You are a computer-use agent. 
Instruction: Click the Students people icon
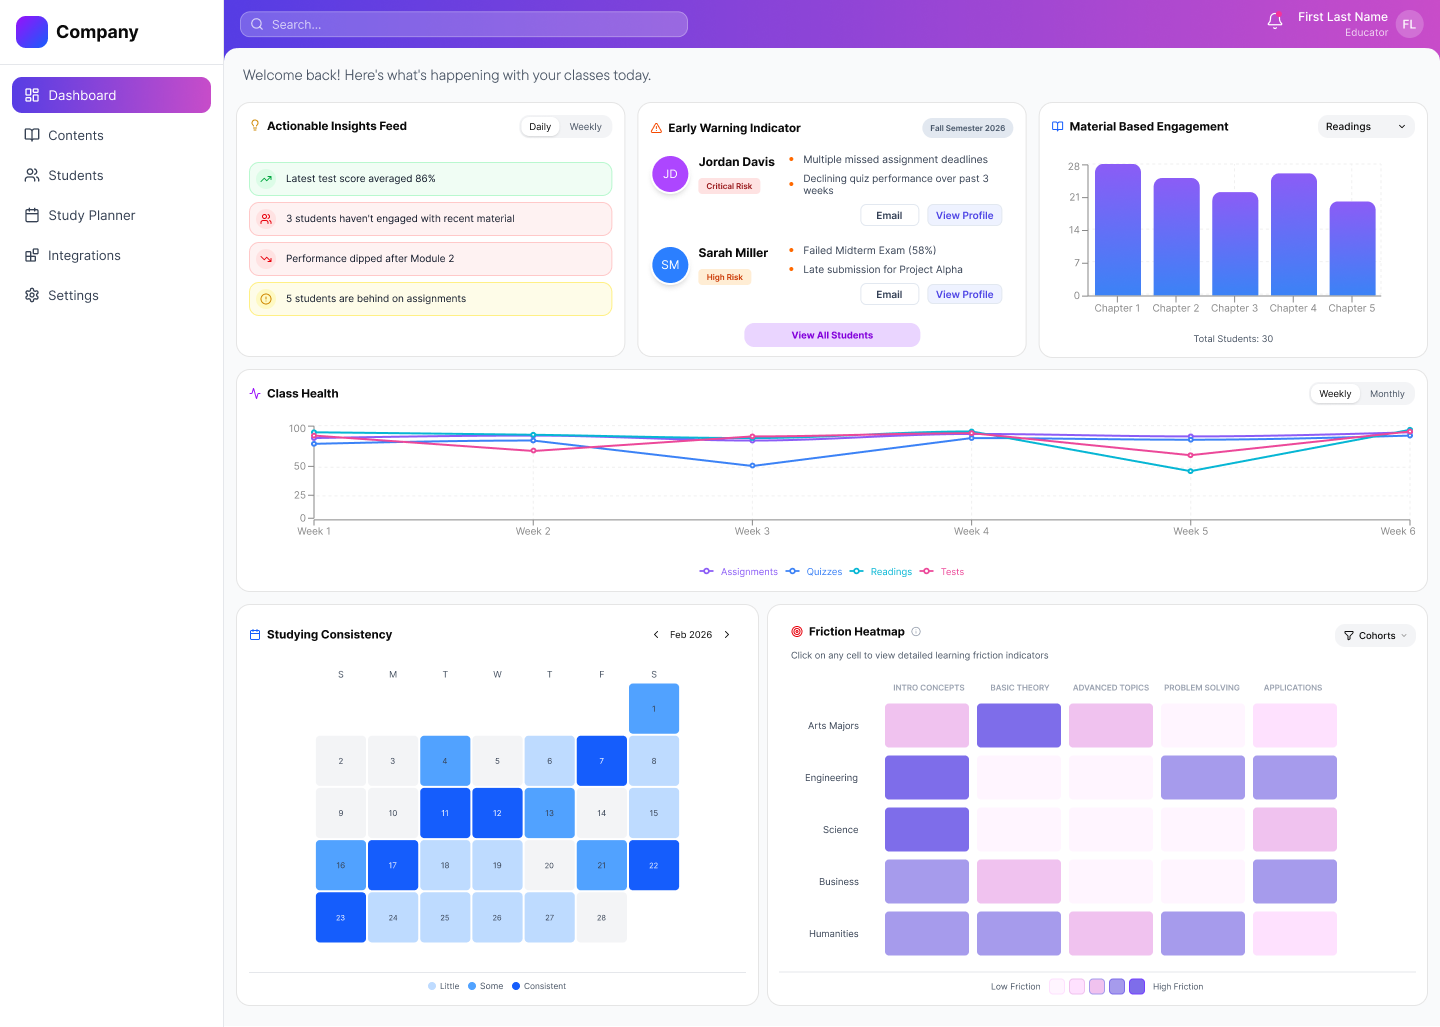(32, 176)
